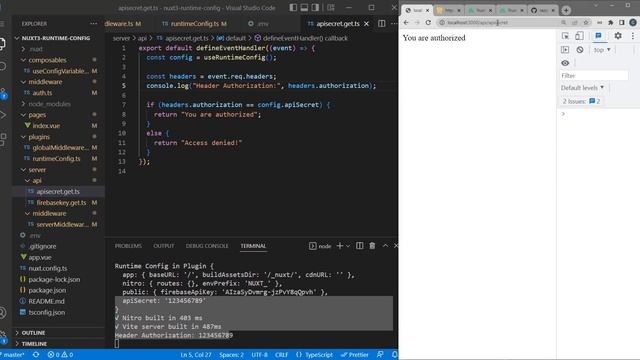The image size is (640, 360).
Task: Go back in the browser
Action: coord(406,22)
